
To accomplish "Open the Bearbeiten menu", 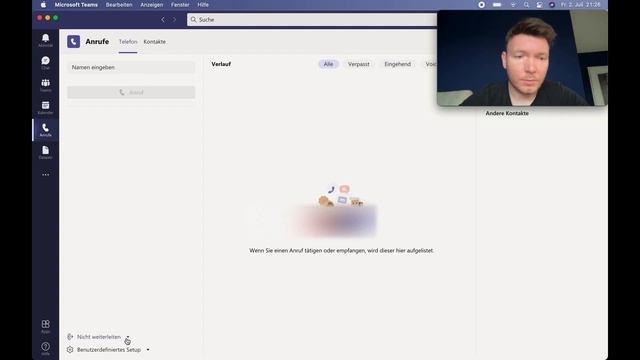I will 119,5.
